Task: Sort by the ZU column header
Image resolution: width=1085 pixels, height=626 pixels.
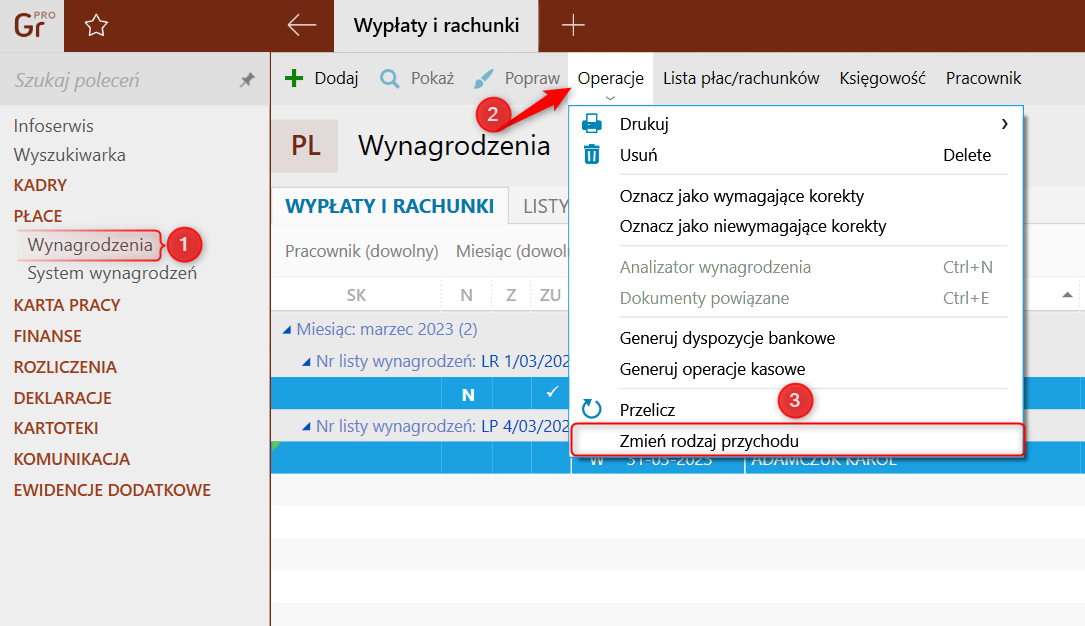Action: [x=550, y=295]
